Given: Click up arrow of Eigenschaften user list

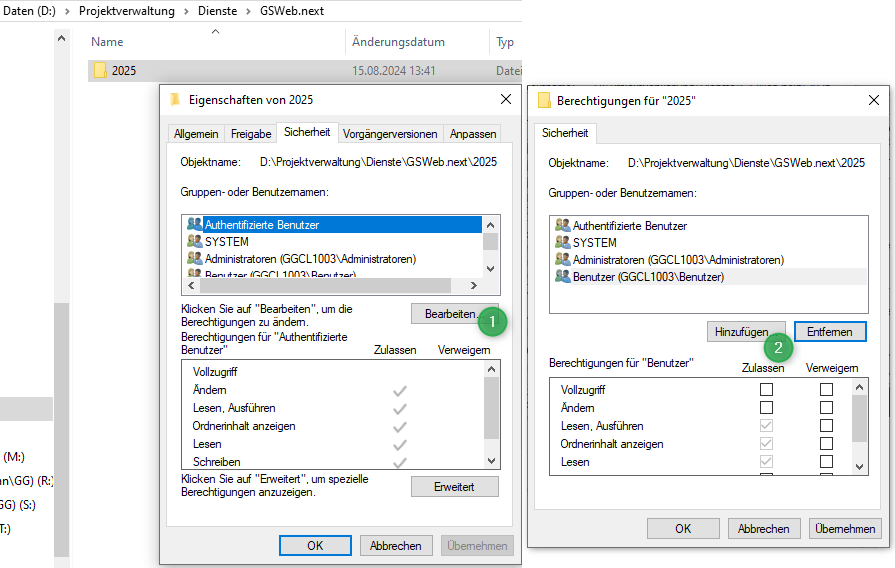Looking at the screenshot, I should click(x=490, y=225).
